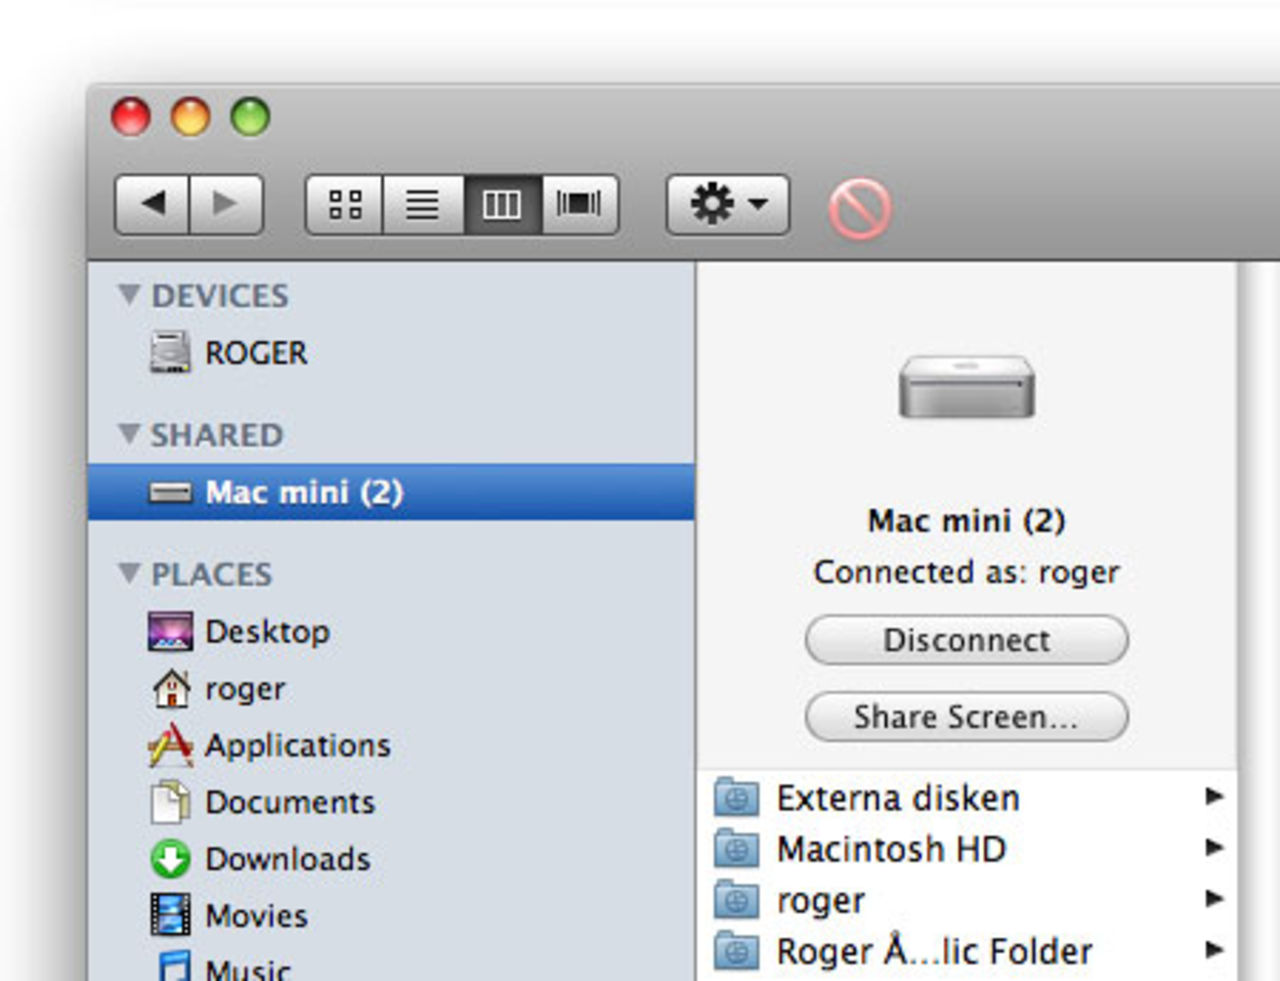Open the roger home folder in the sidebar
This screenshot has width=1280, height=981.
tap(244, 689)
